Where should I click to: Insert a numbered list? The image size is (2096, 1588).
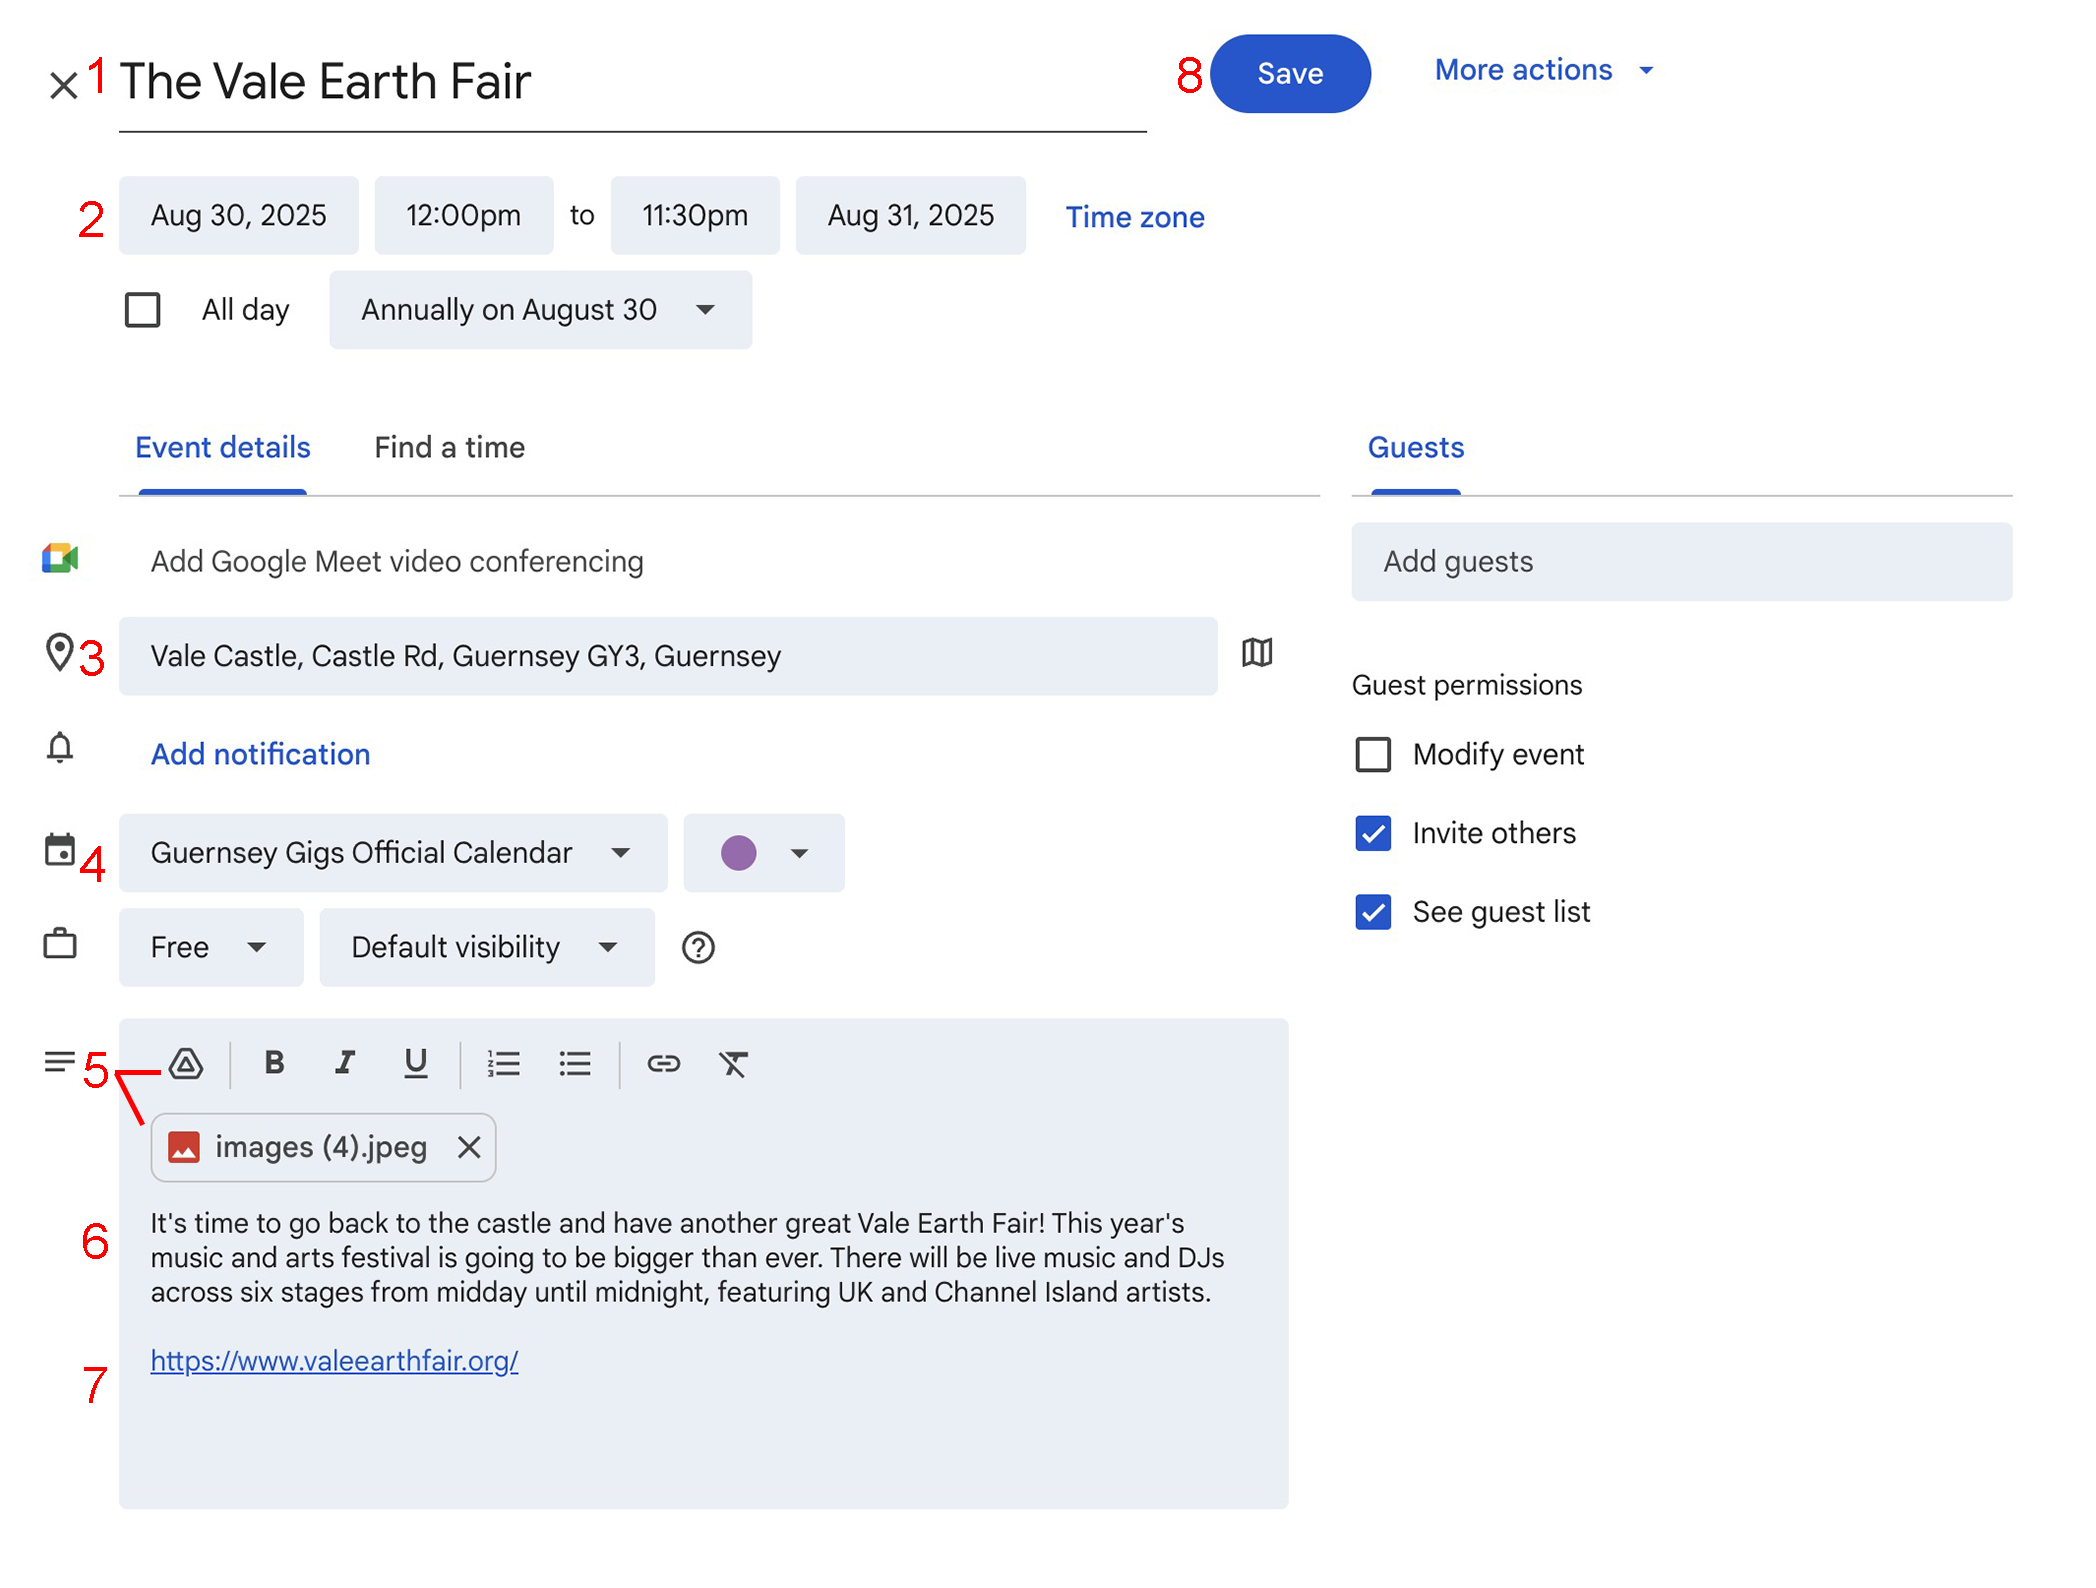(503, 1063)
